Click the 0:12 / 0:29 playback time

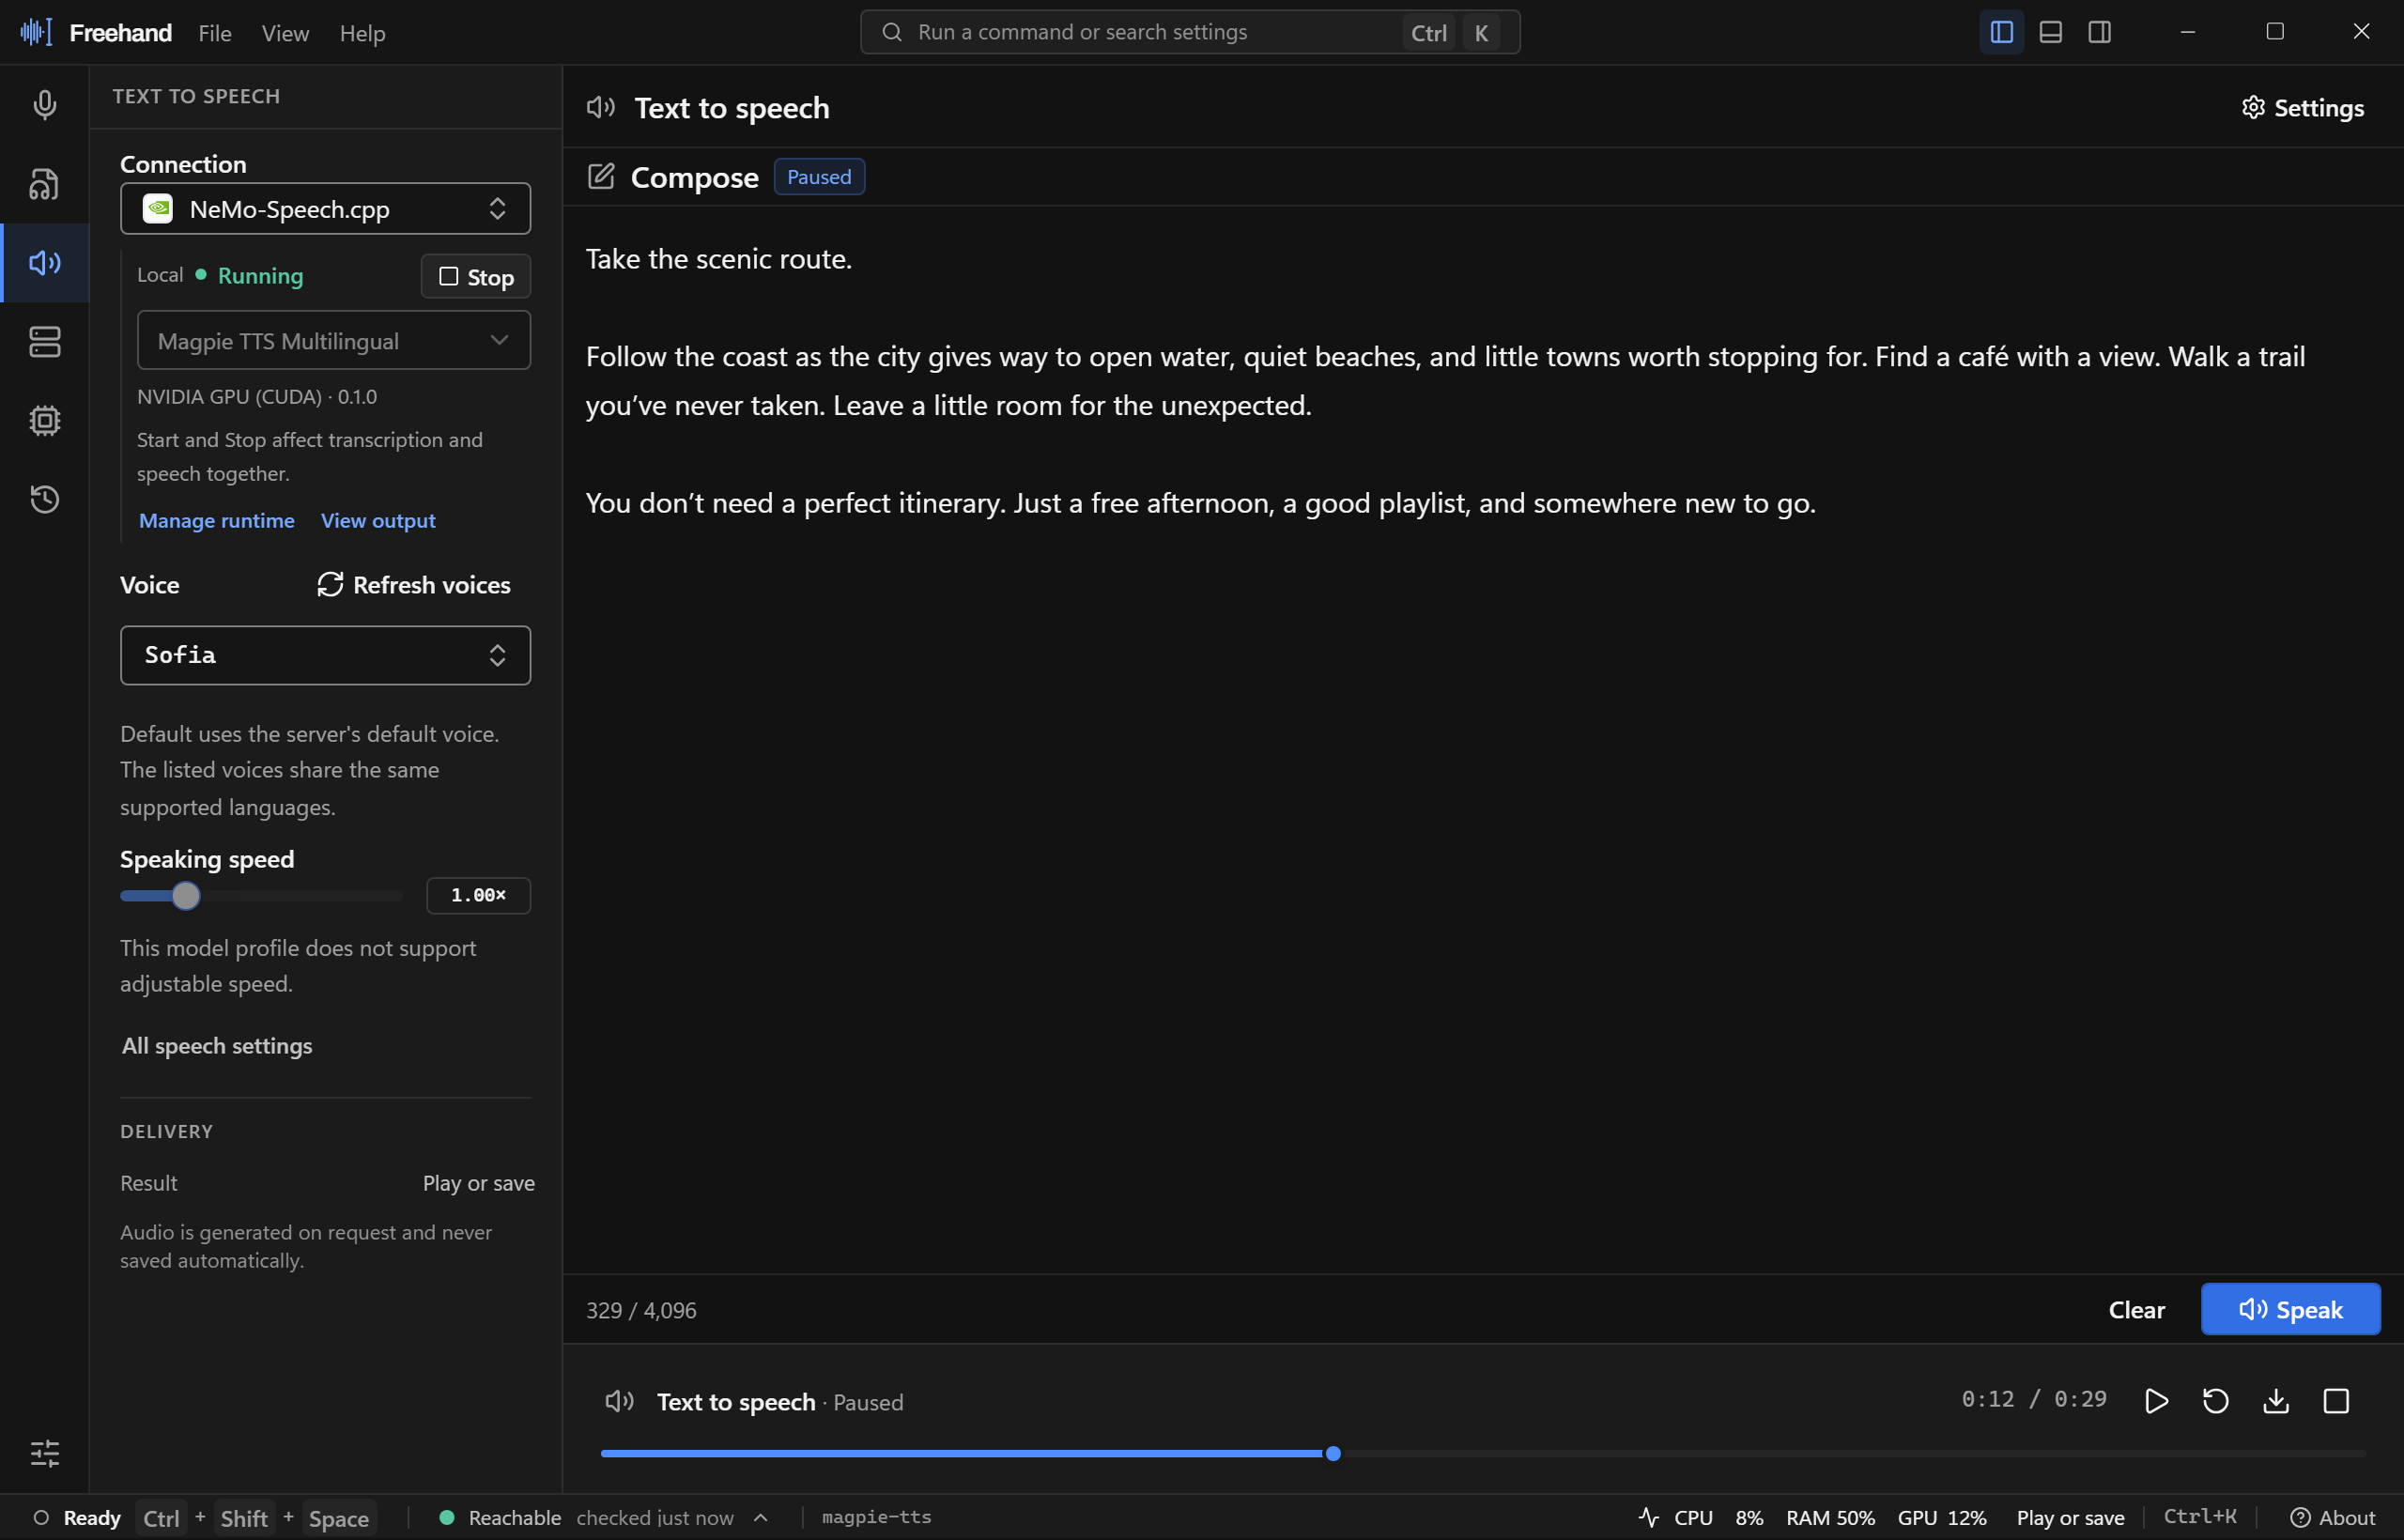coord(2034,1399)
